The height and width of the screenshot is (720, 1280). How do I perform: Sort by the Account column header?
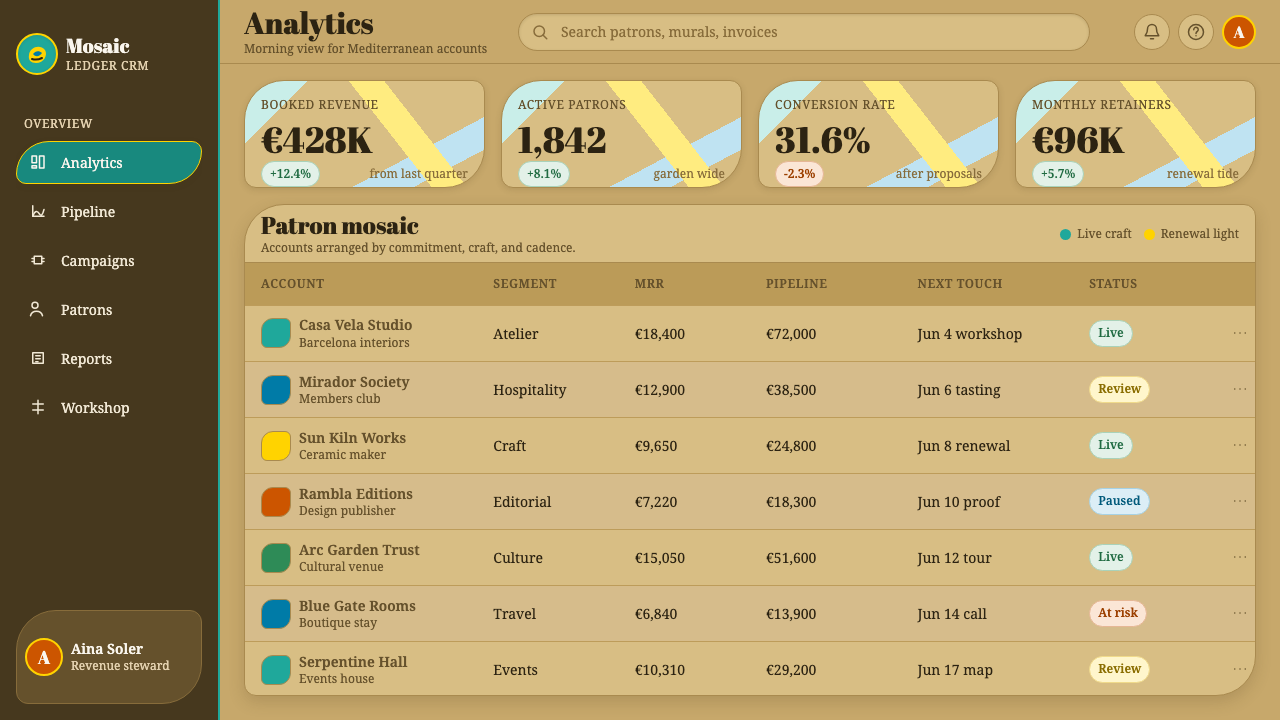pos(293,284)
